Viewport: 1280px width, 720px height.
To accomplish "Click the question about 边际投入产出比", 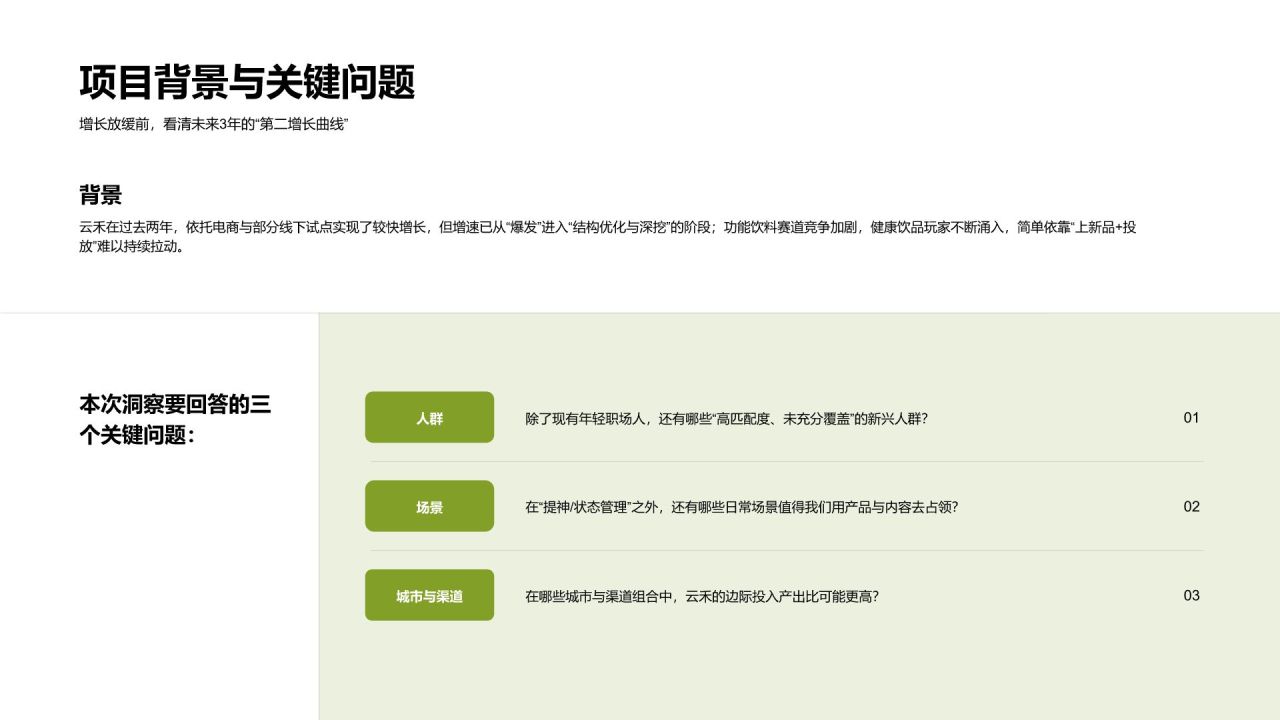I will pyautogui.click(x=702, y=596).
